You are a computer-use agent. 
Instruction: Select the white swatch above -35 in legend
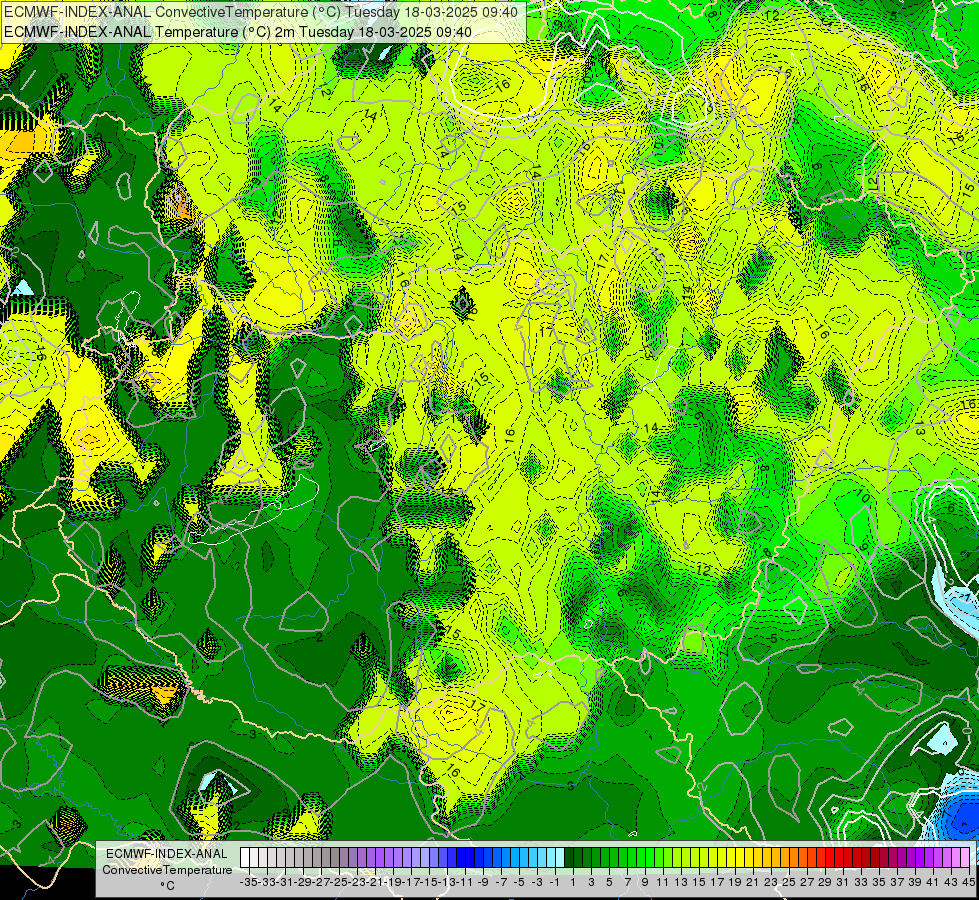(x=245, y=857)
